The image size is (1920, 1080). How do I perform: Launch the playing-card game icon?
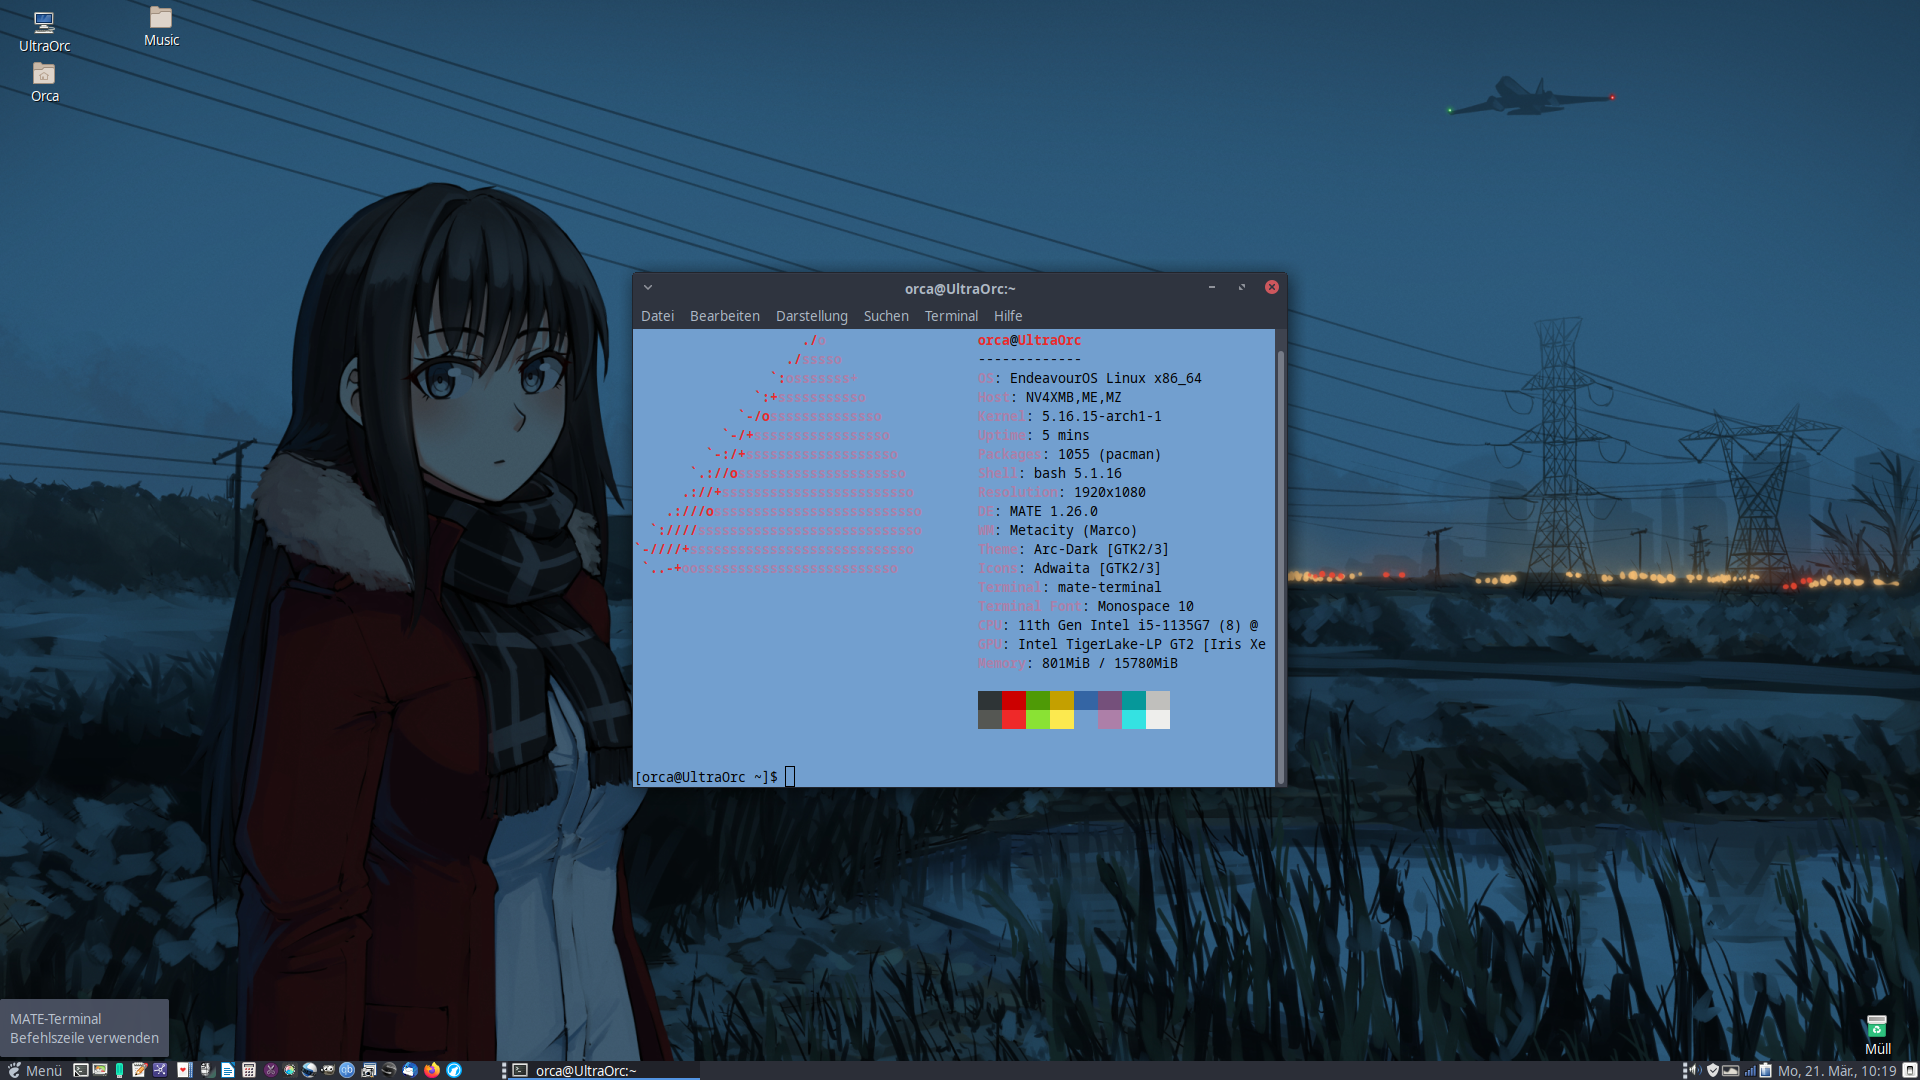click(x=185, y=1070)
